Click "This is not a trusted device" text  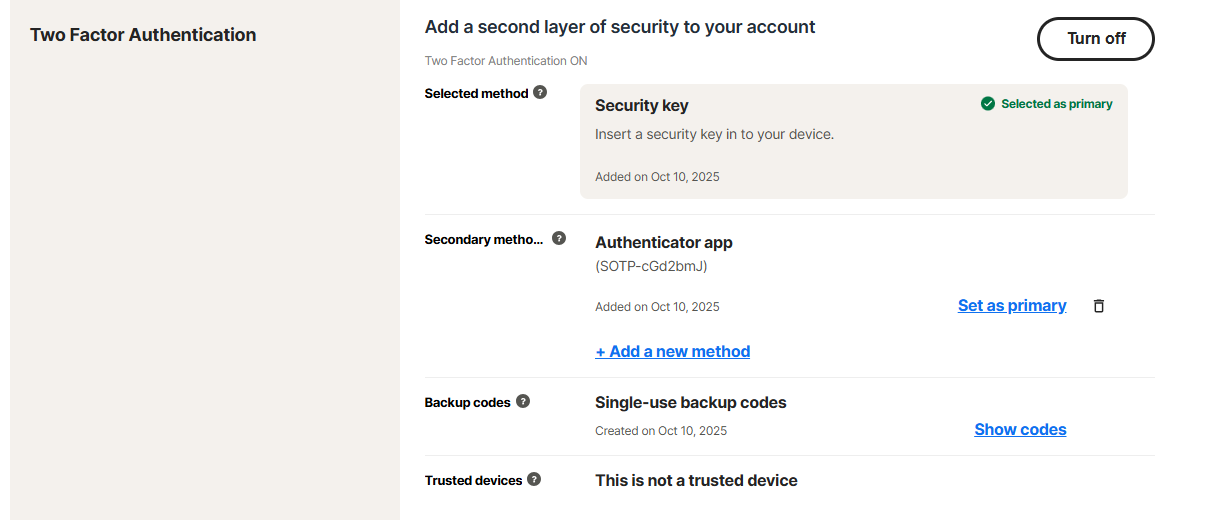click(696, 481)
